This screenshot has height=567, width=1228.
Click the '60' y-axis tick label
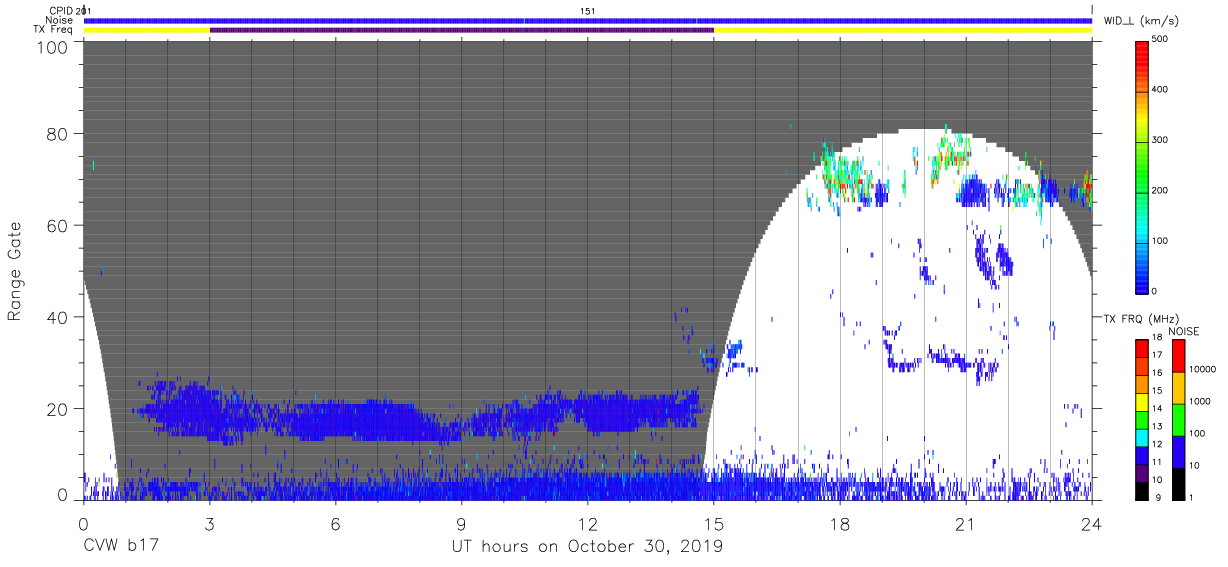point(57,225)
